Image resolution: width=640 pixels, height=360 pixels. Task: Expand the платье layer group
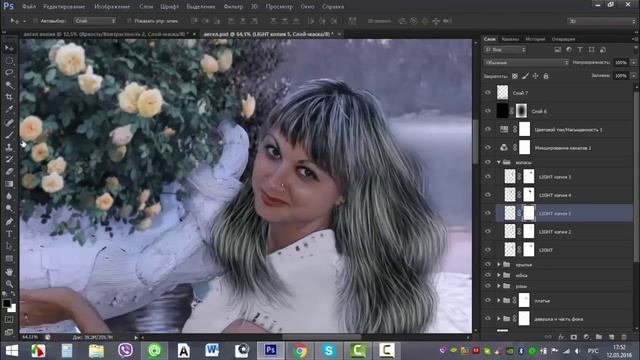(499, 300)
